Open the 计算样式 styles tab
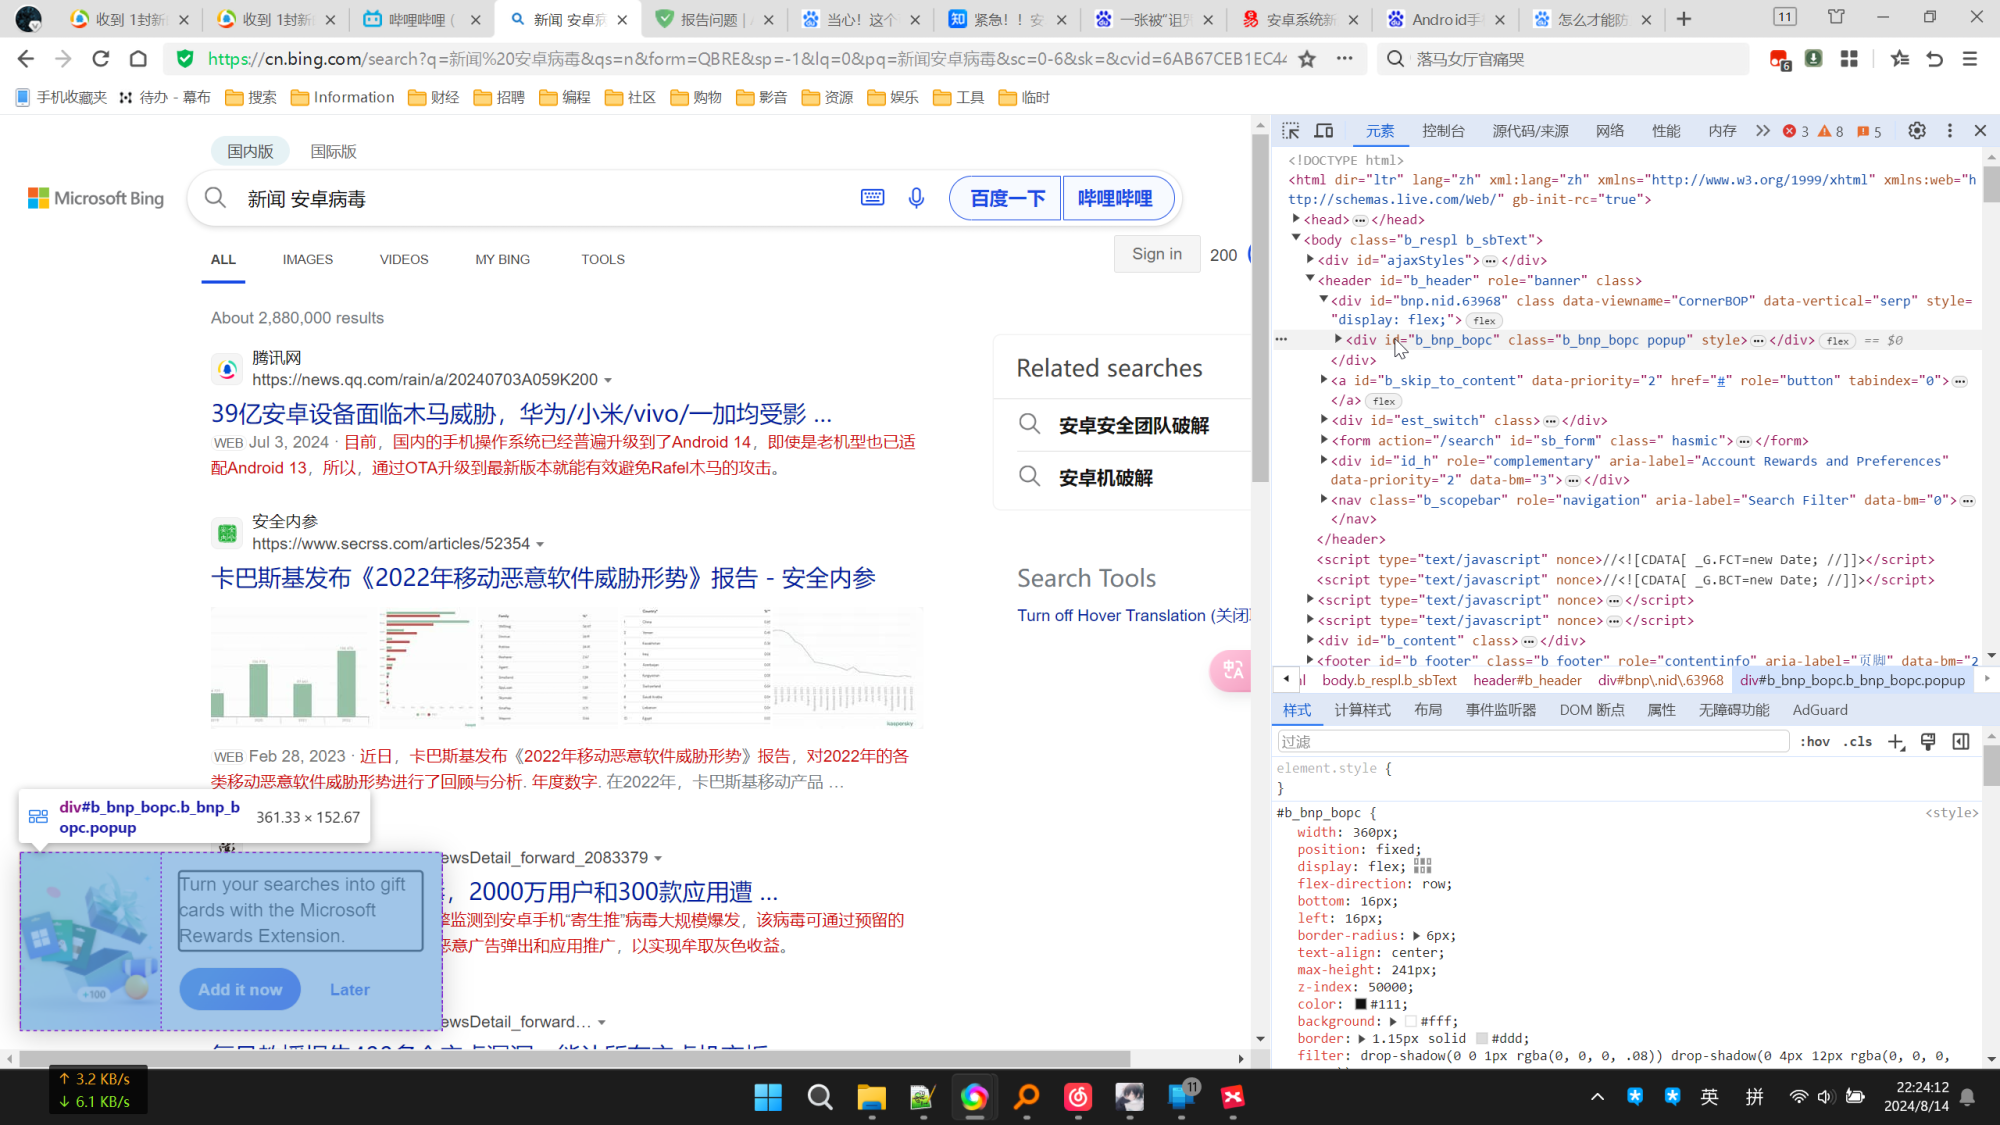 (1361, 710)
